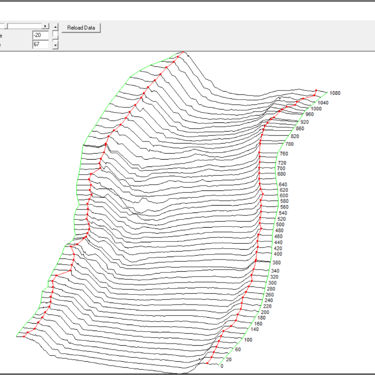
Task: Click the Reload Data button
Action: click(81, 28)
